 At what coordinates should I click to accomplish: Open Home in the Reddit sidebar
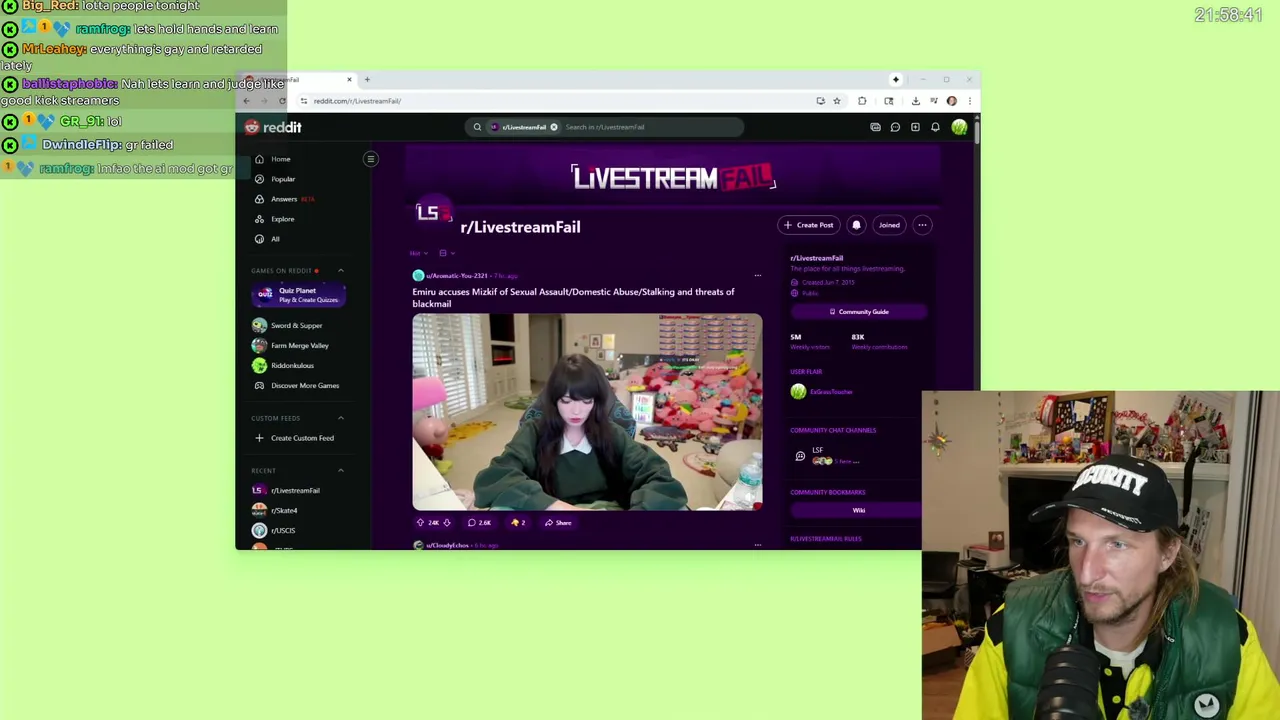pos(280,159)
